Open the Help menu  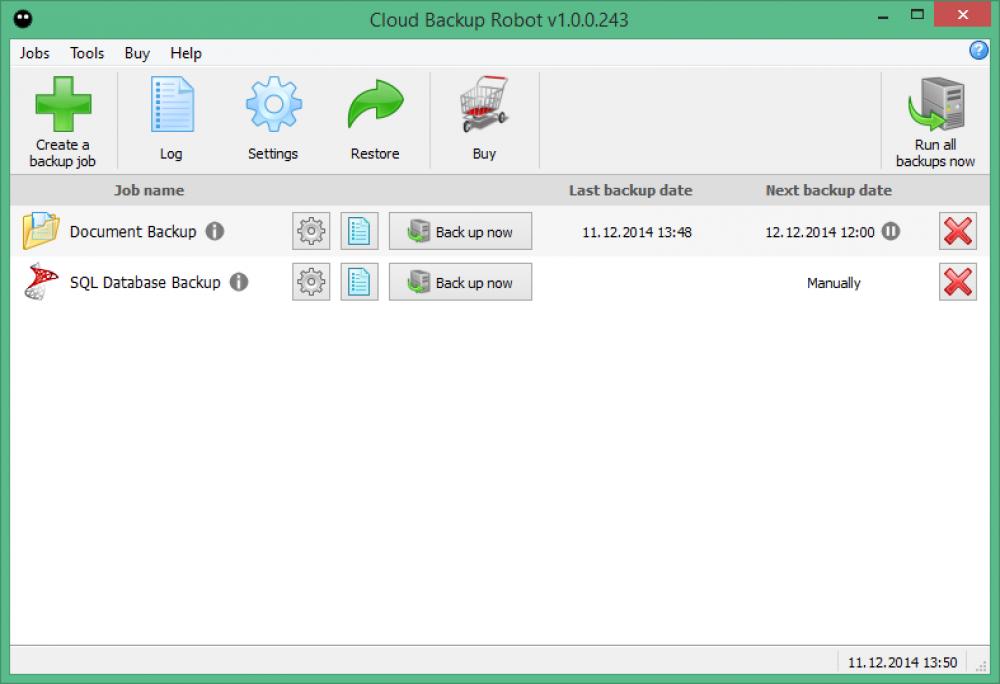185,53
